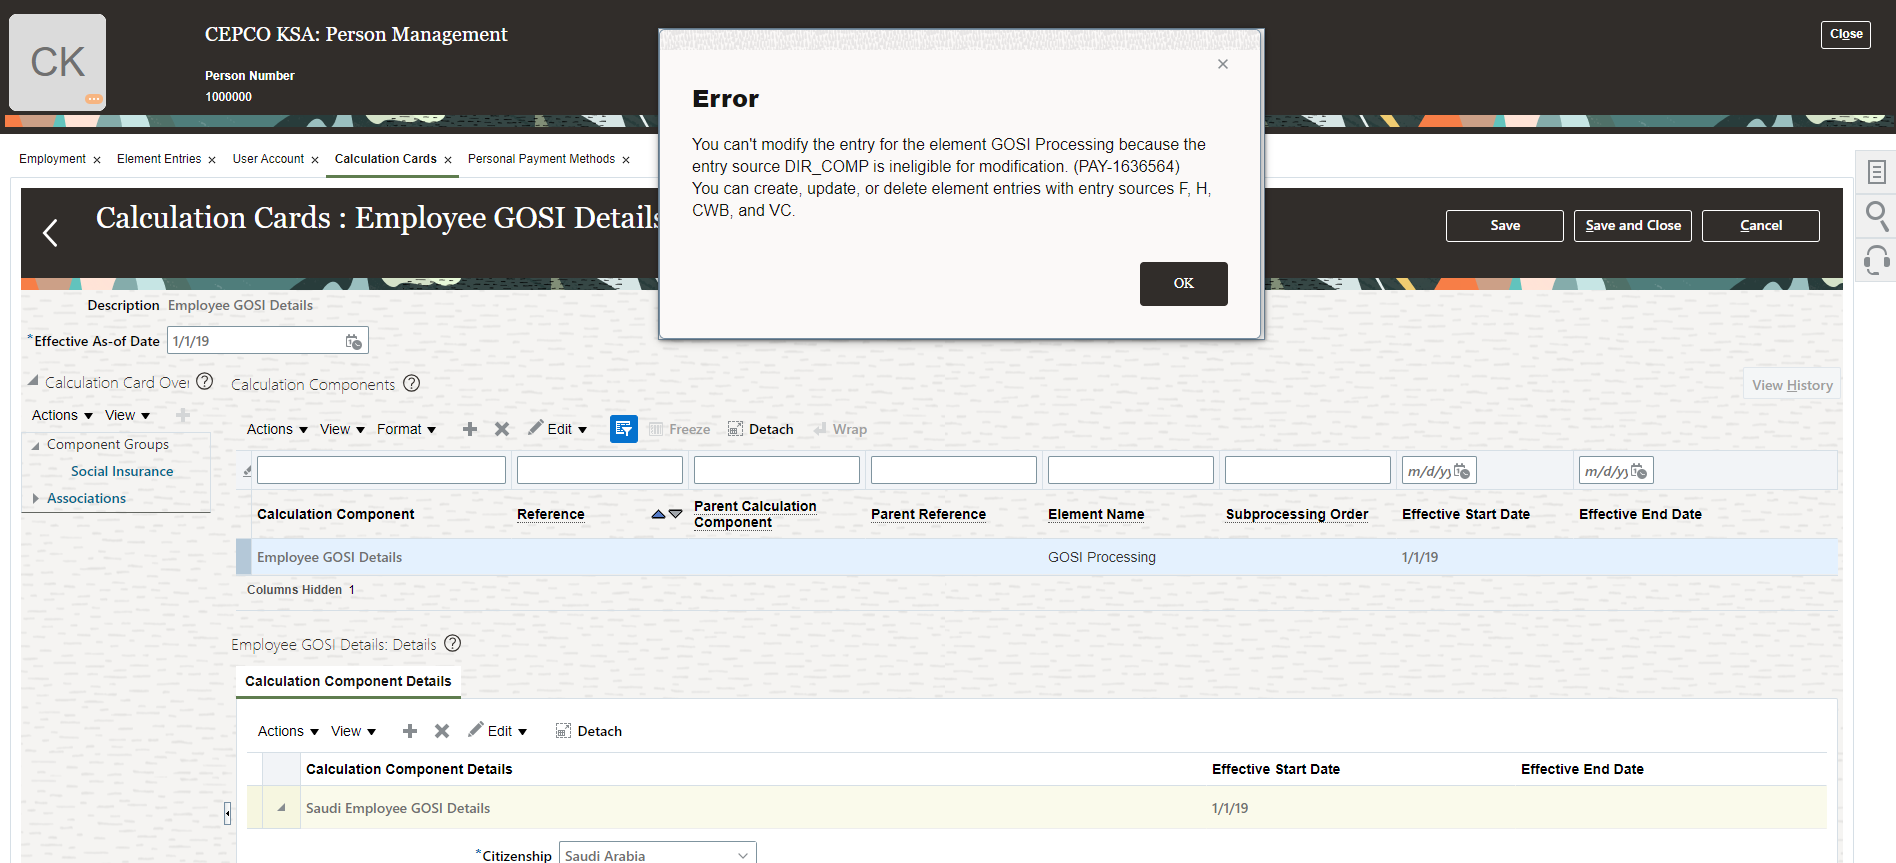This screenshot has width=1896, height=863.
Task: Sort Reference column descending
Action: click(x=675, y=514)
